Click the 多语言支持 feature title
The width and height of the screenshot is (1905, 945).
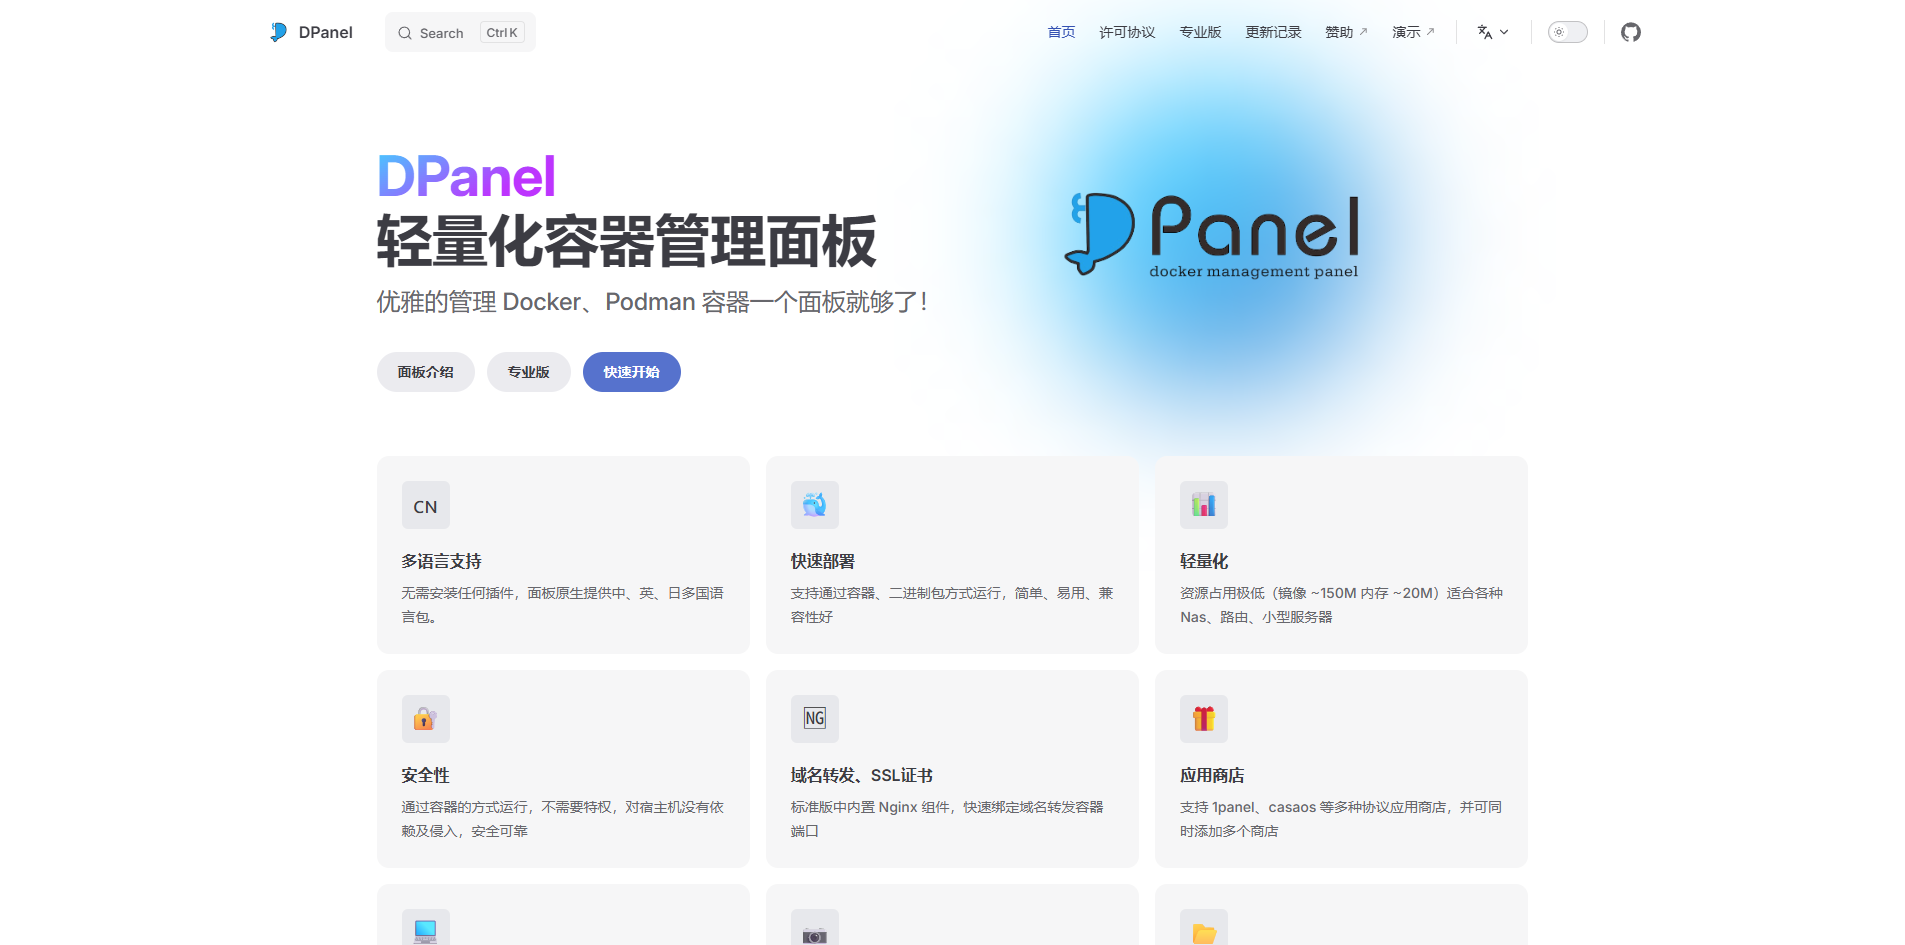442,561
